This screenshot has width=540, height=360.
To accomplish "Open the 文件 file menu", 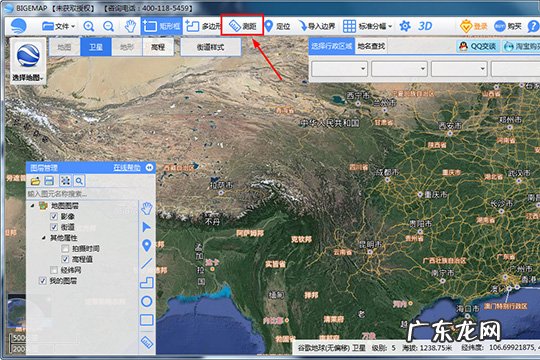I will 58,26.
